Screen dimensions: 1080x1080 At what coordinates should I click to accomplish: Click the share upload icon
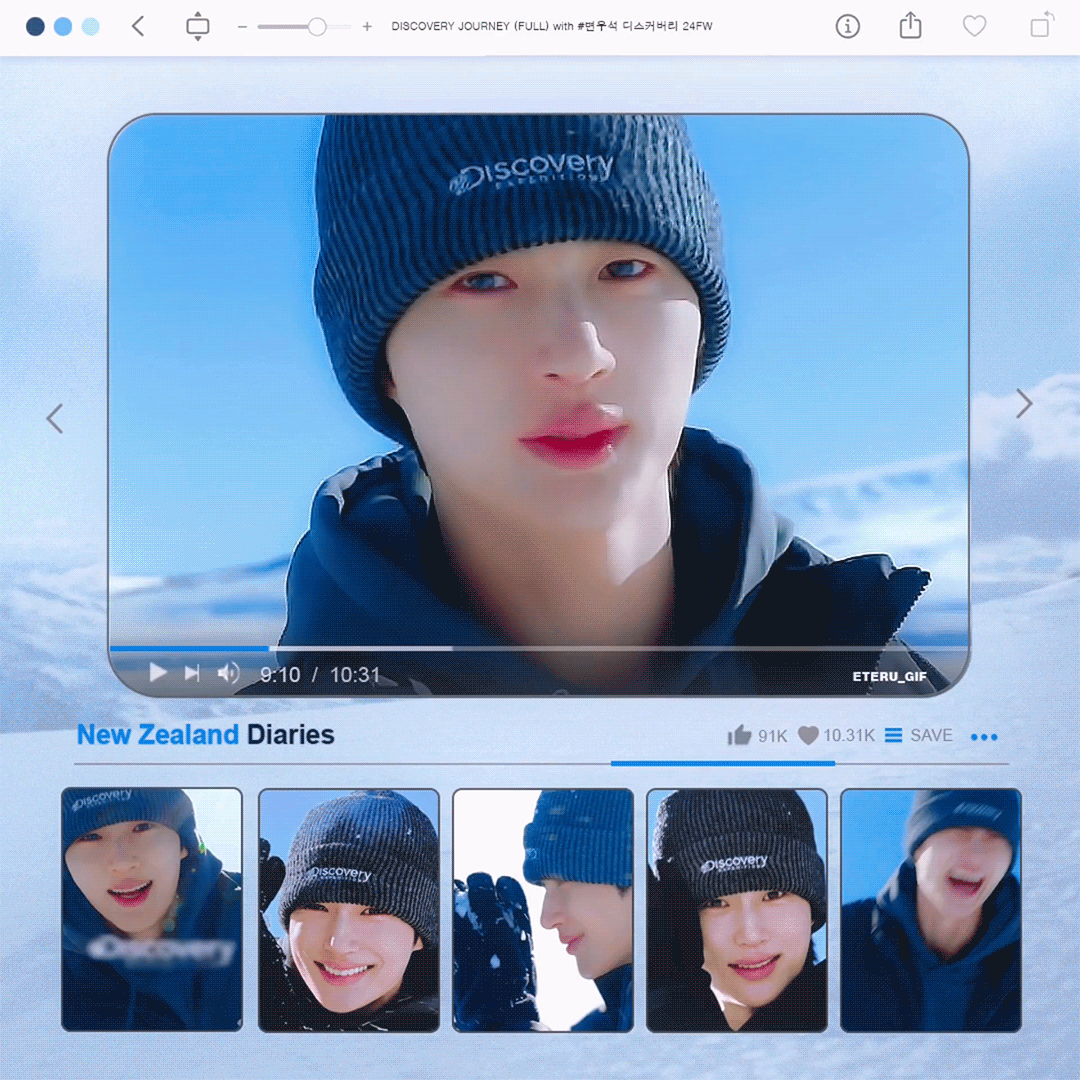point(911,25)
